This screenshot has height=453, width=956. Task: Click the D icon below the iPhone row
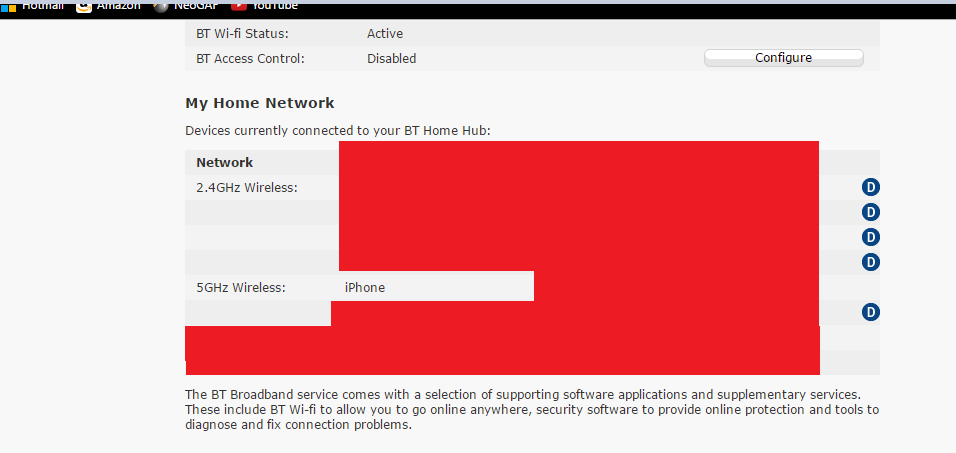coord(870,312)
